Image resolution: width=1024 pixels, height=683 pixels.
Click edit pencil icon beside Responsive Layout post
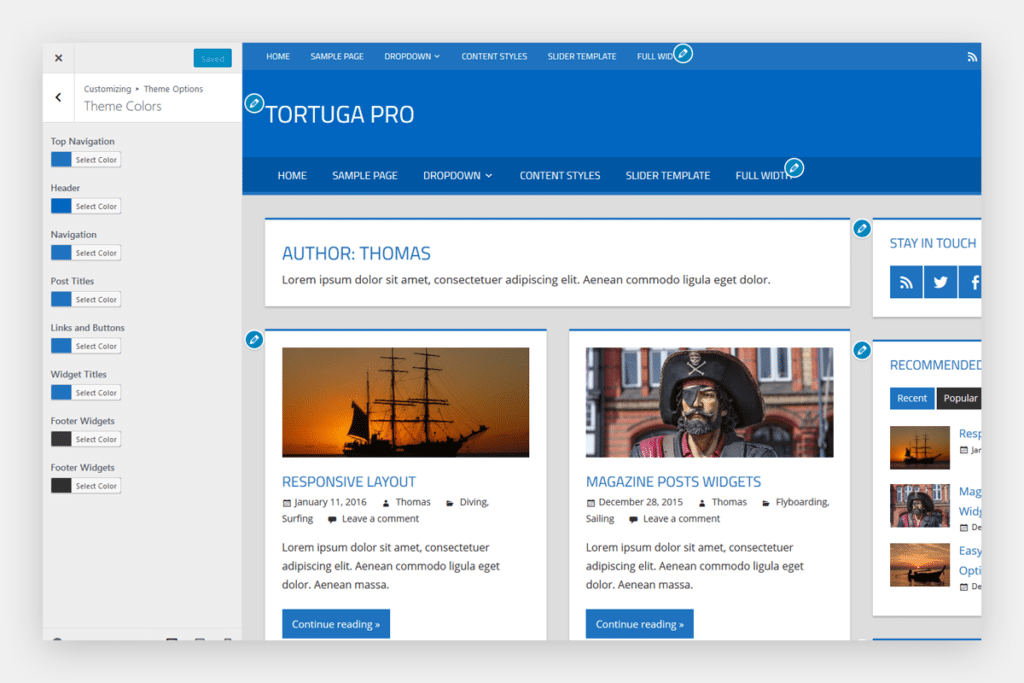coord(254,340)
